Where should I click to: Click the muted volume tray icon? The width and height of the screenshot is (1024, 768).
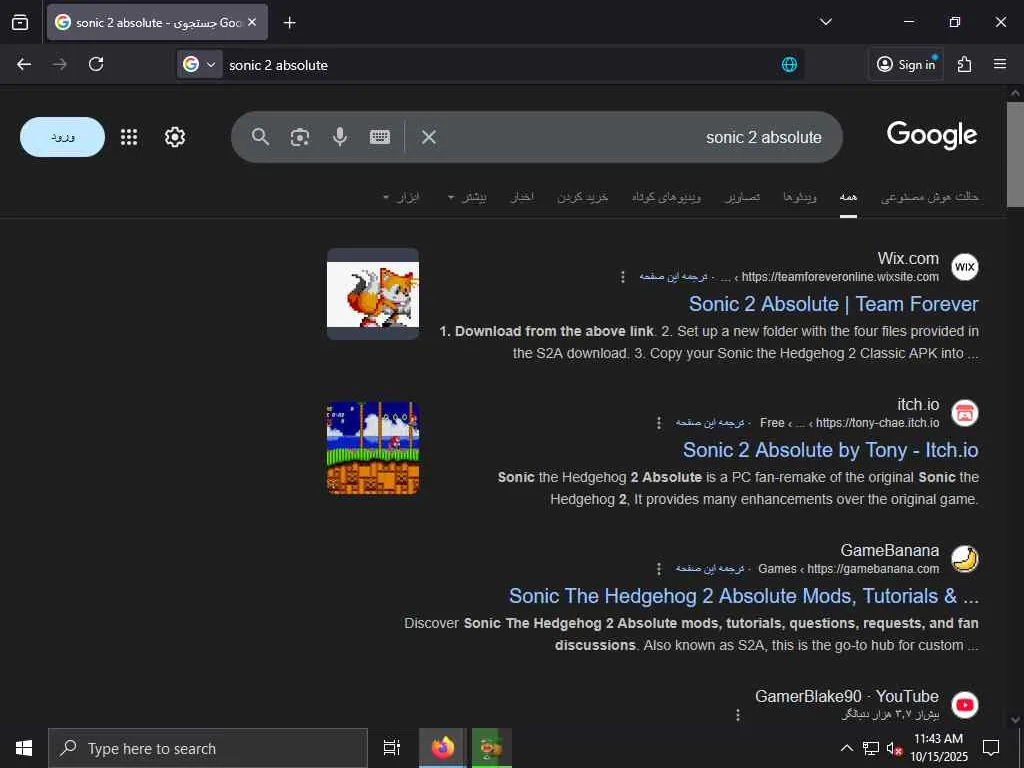pyautogui.click(x=894, y=748)
